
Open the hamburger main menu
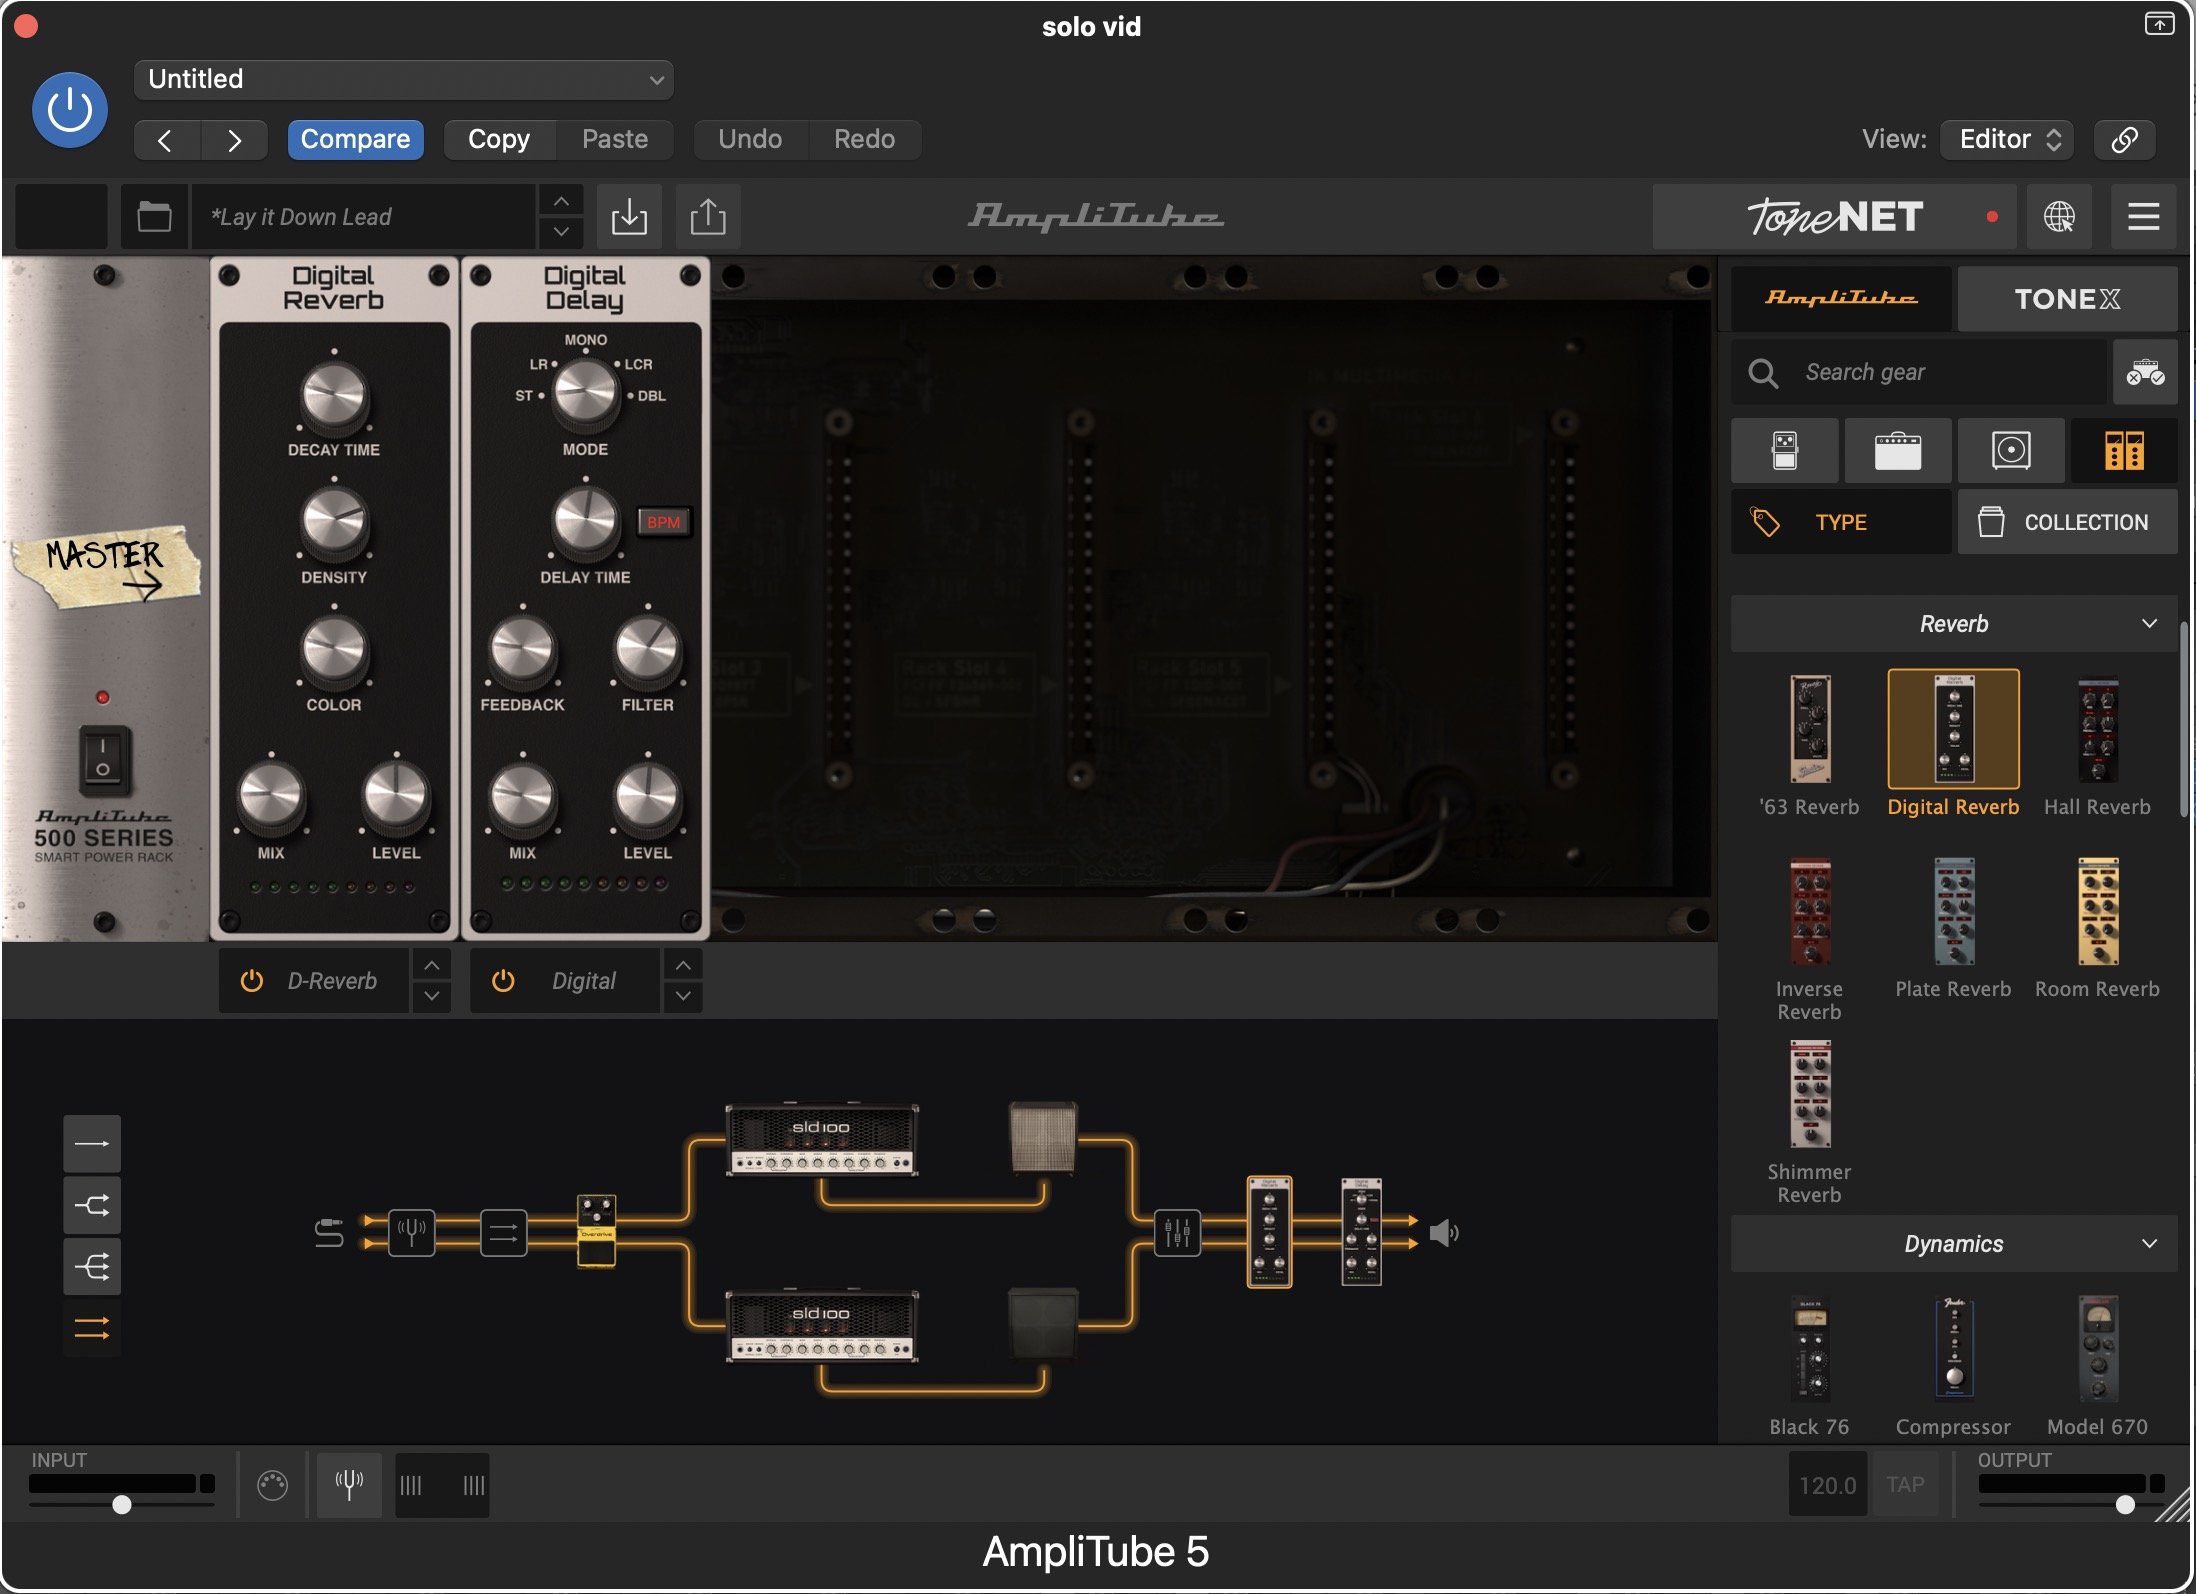[x=2143, y=216]
